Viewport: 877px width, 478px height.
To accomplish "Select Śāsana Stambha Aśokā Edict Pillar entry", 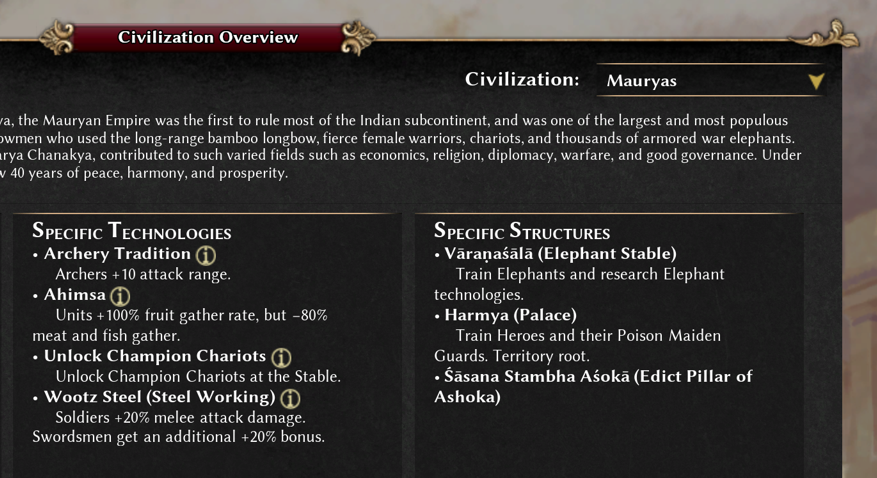I will coord(593,386).
